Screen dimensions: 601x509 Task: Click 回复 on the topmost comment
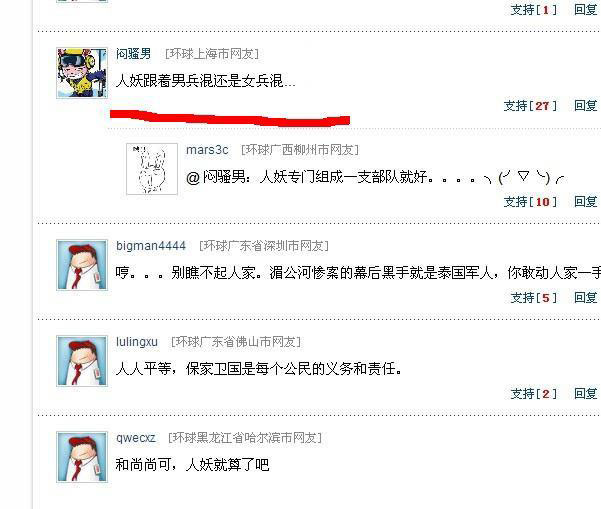pos(585,10)
